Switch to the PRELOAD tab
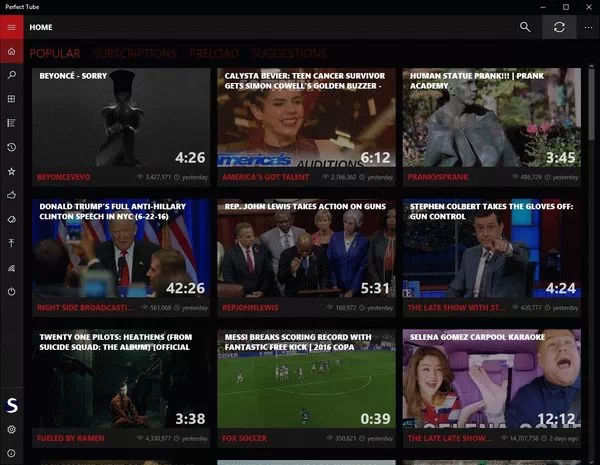Screen dimensions: 600x465 pos(214,53)
